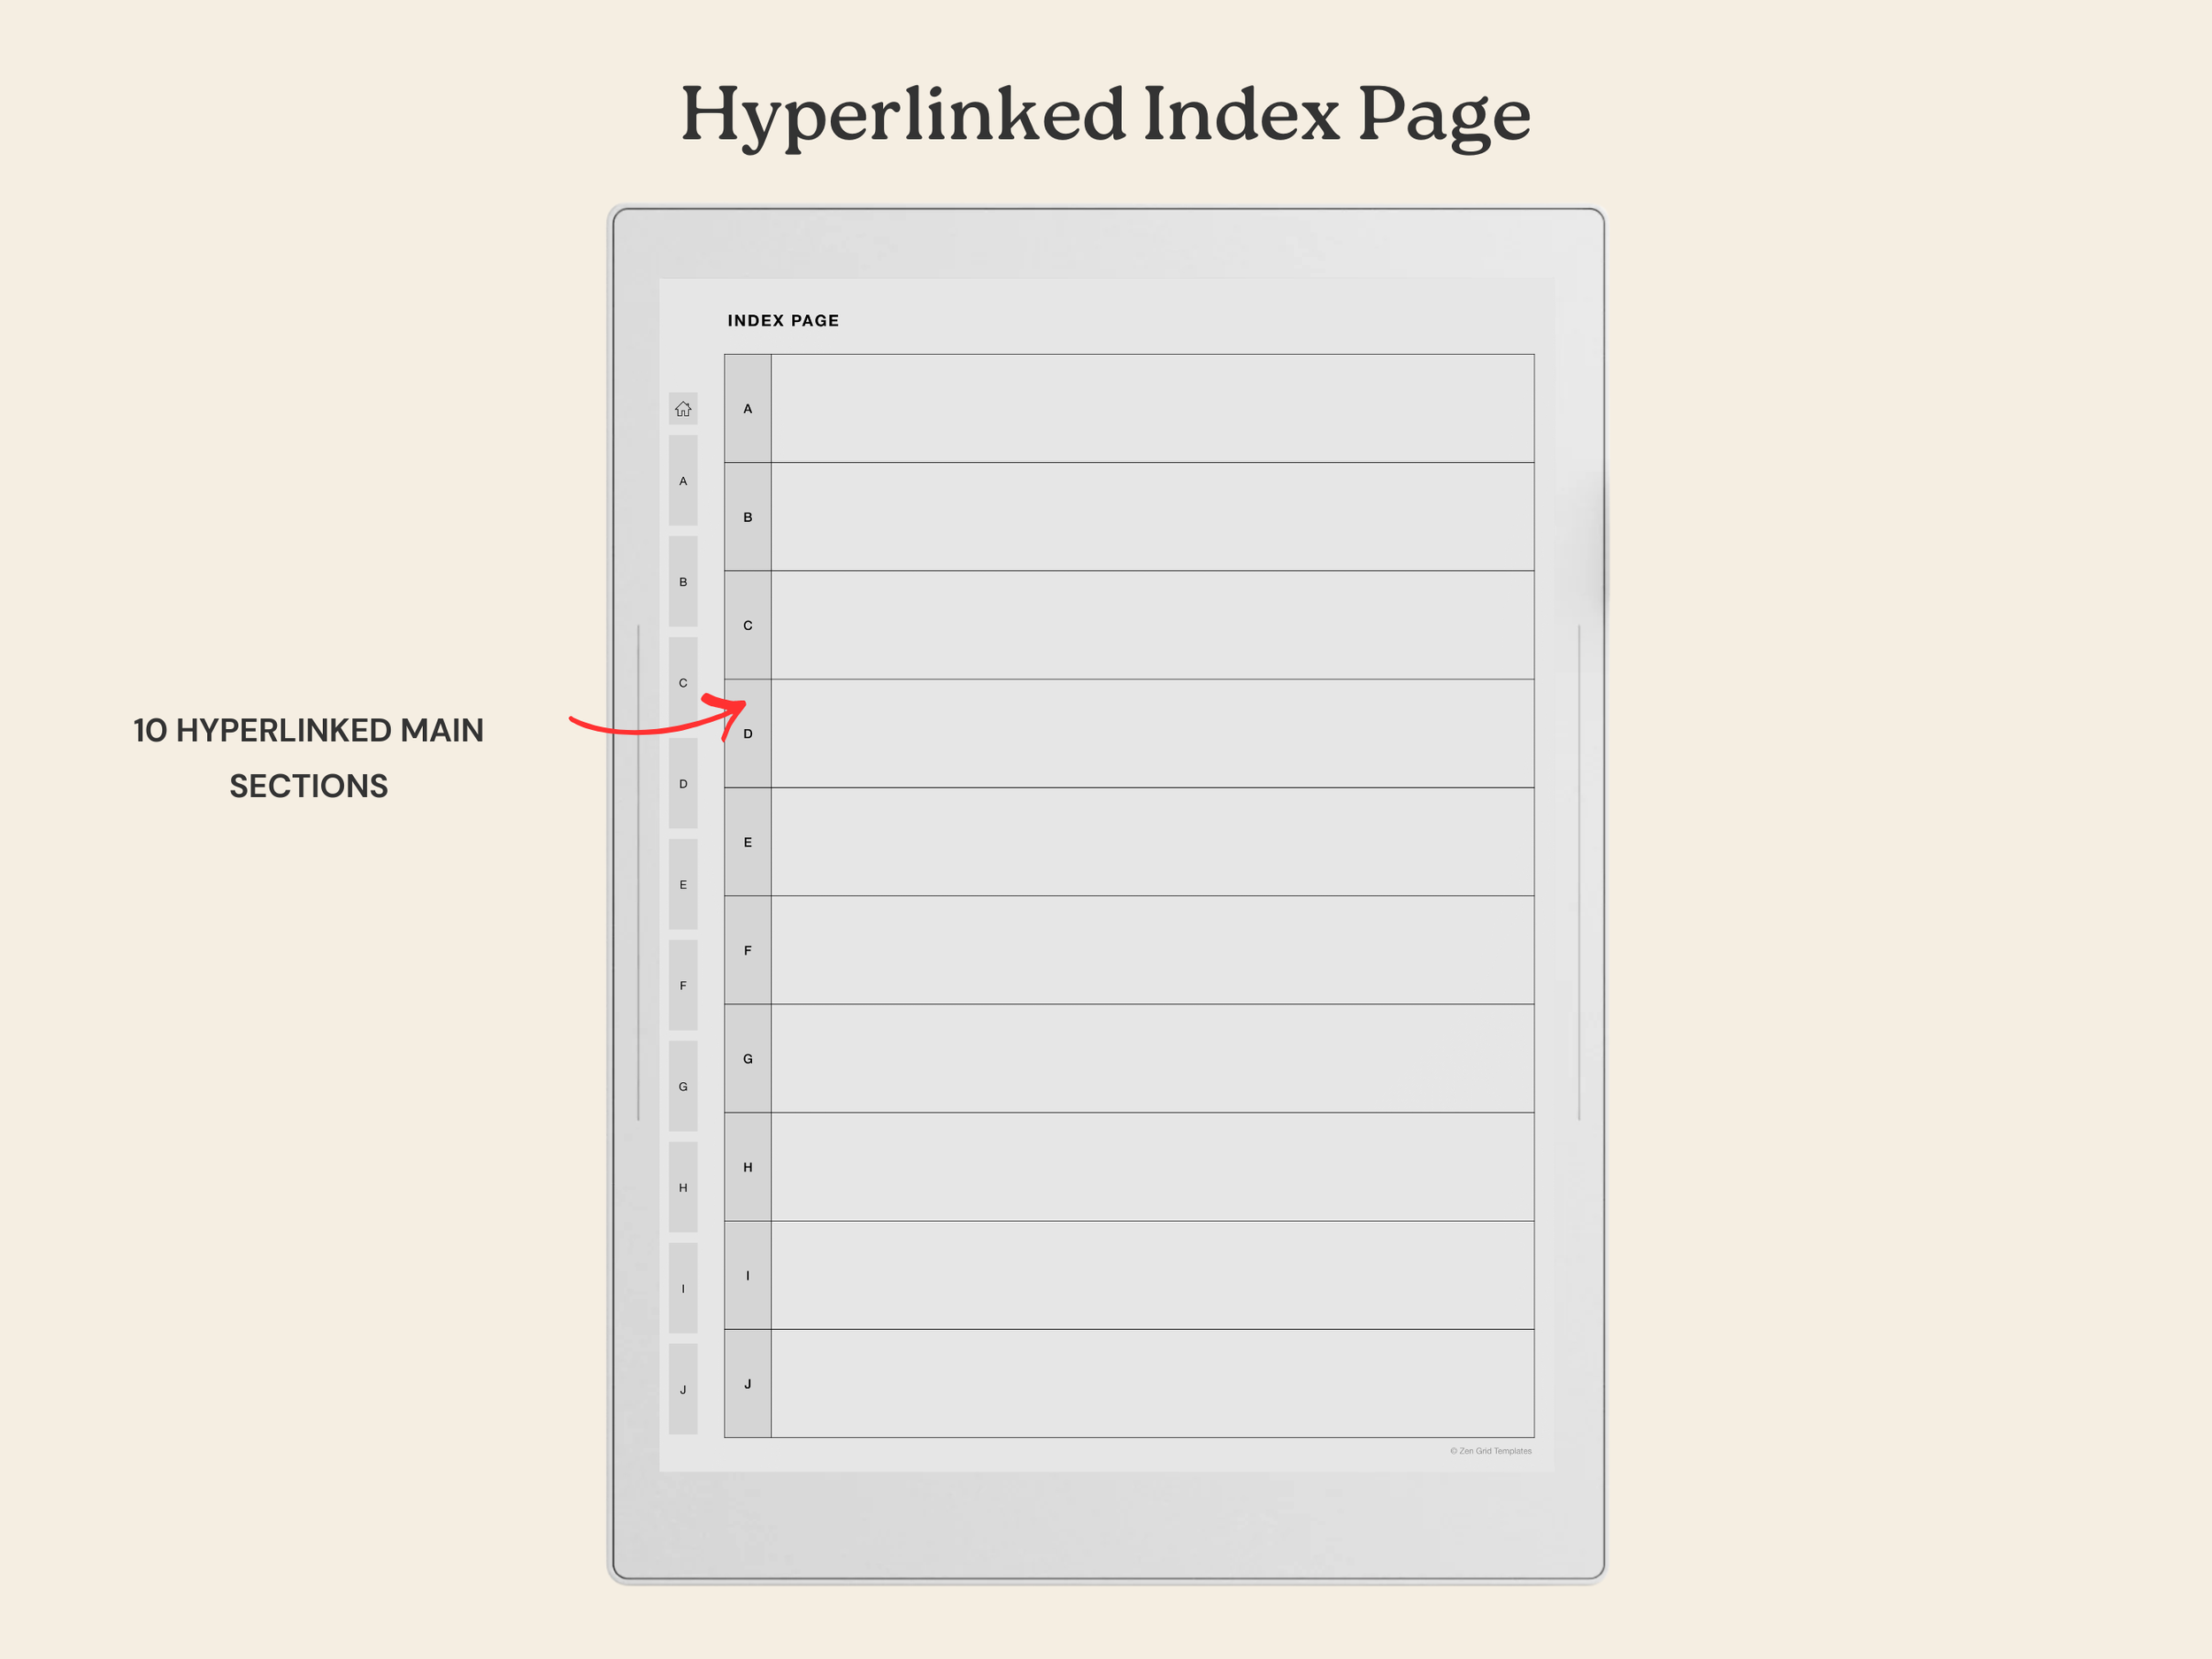Click the home icon in sidebar
This screenshot has height=1659, width=2212.
pyautogui.click(x=683, y=409)
